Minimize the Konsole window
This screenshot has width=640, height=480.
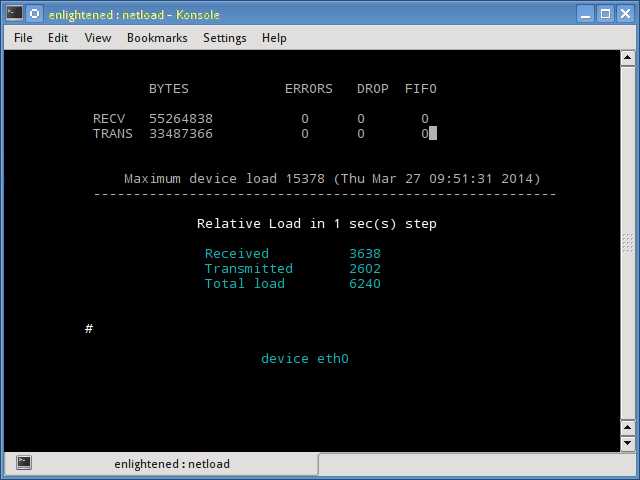click(x=586, y=14)
